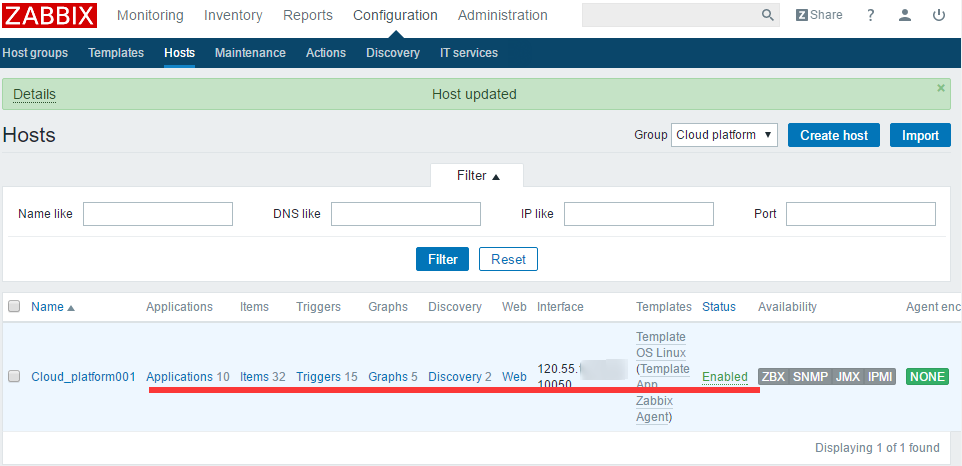Click the NONE encryption badge
This screenshot has height=466, width=962.
[927, 376]
